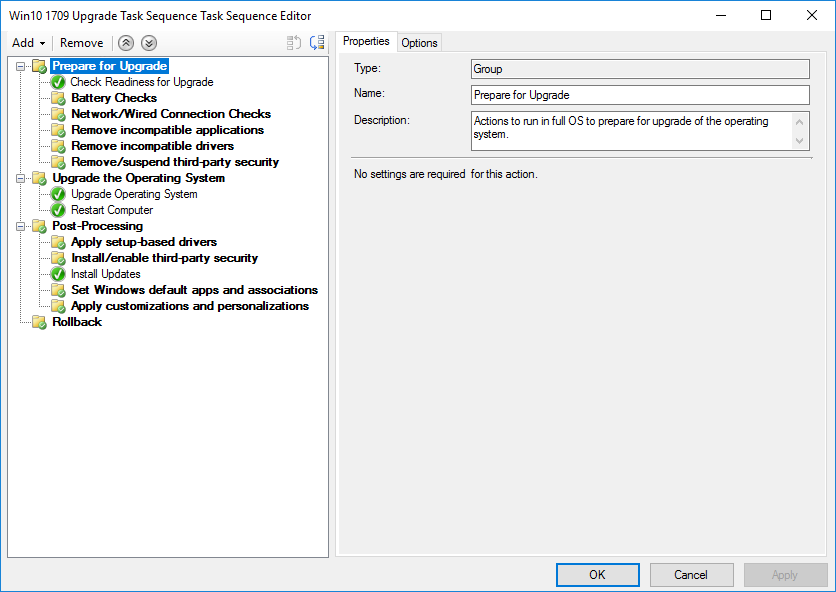
Task: Click the move down double-chevron icon
Action: coord(149,43)
